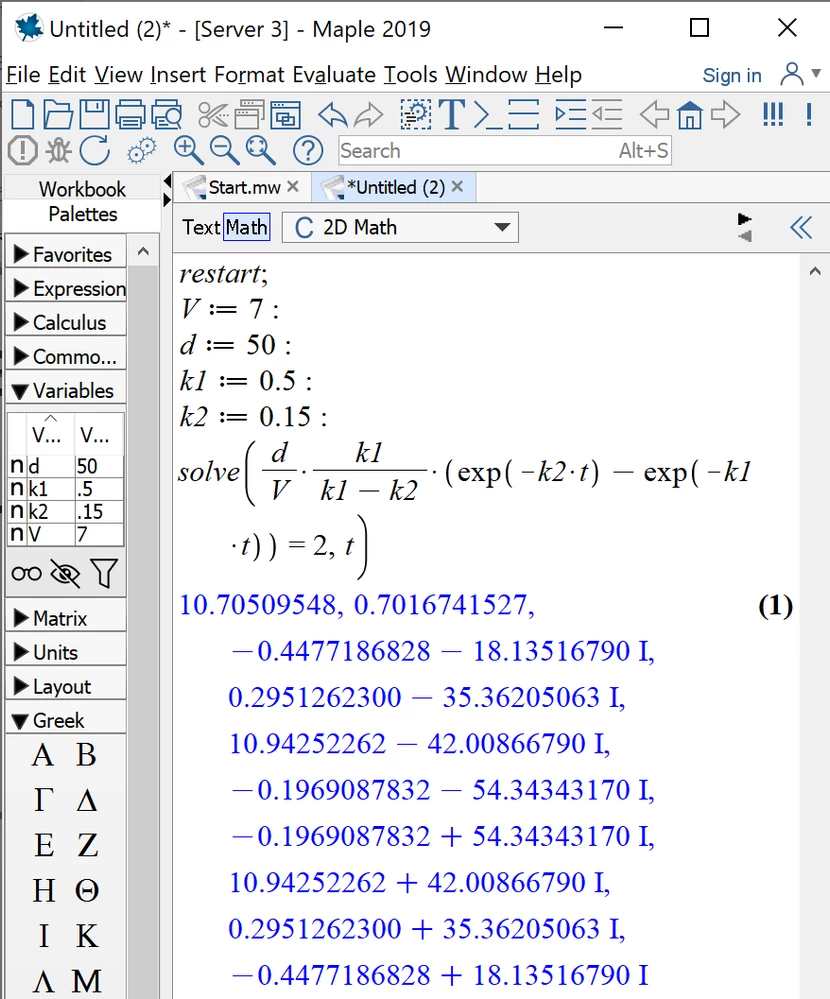Go forward with the right arrow icon
Viewport: 830px width, 999px height.
[725, 115]
